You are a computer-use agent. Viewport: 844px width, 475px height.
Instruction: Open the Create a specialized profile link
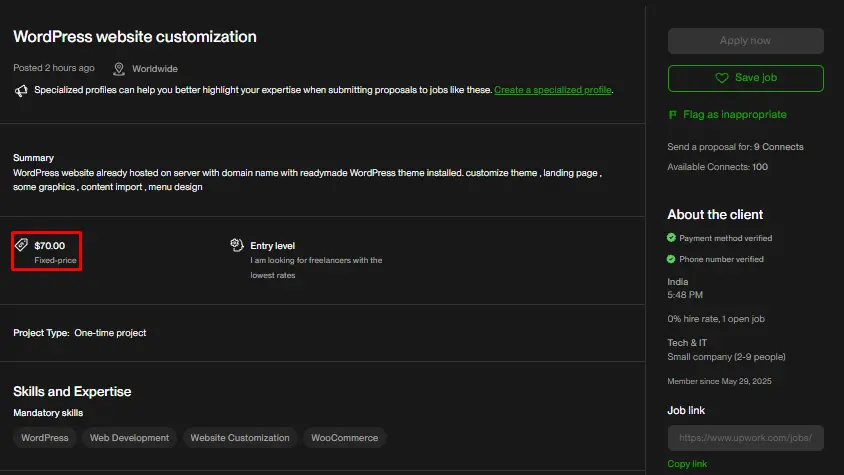point(552,90)
